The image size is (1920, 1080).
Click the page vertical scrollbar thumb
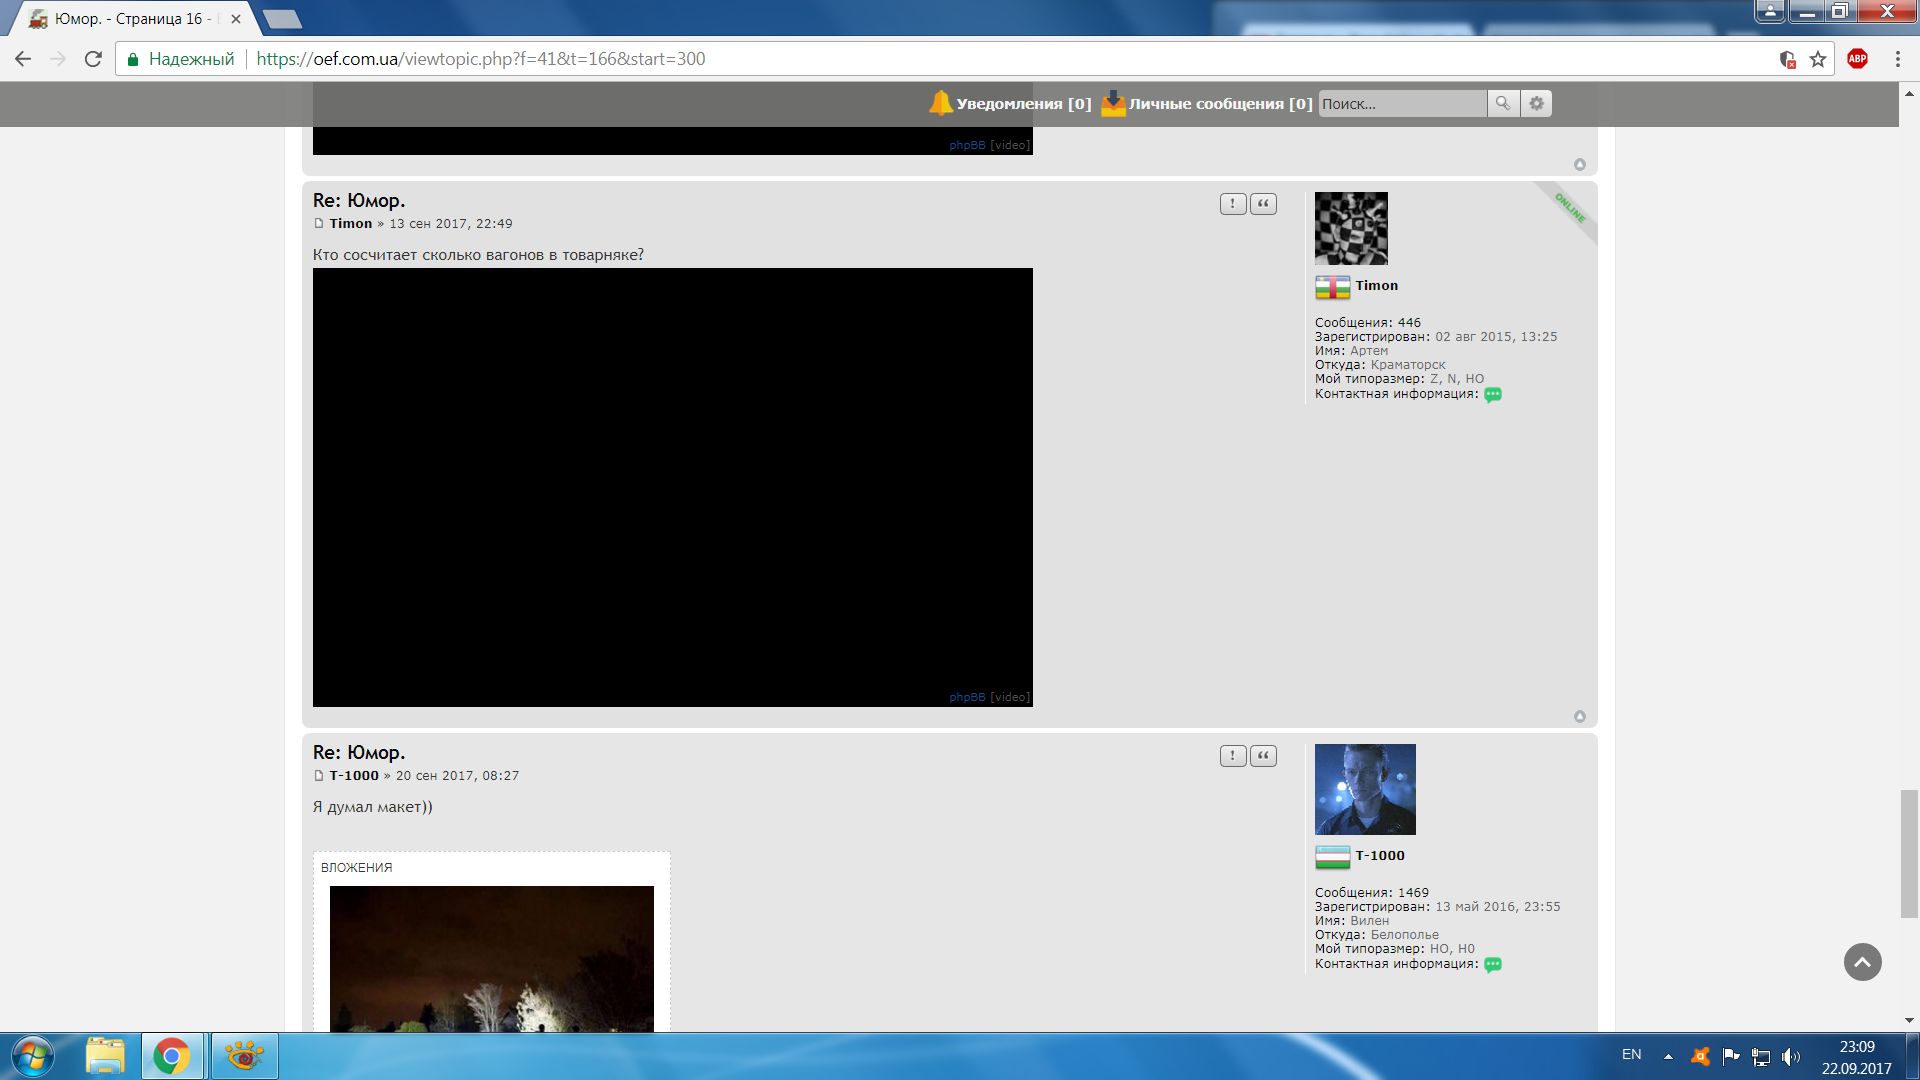click(x=1909, y=853)
